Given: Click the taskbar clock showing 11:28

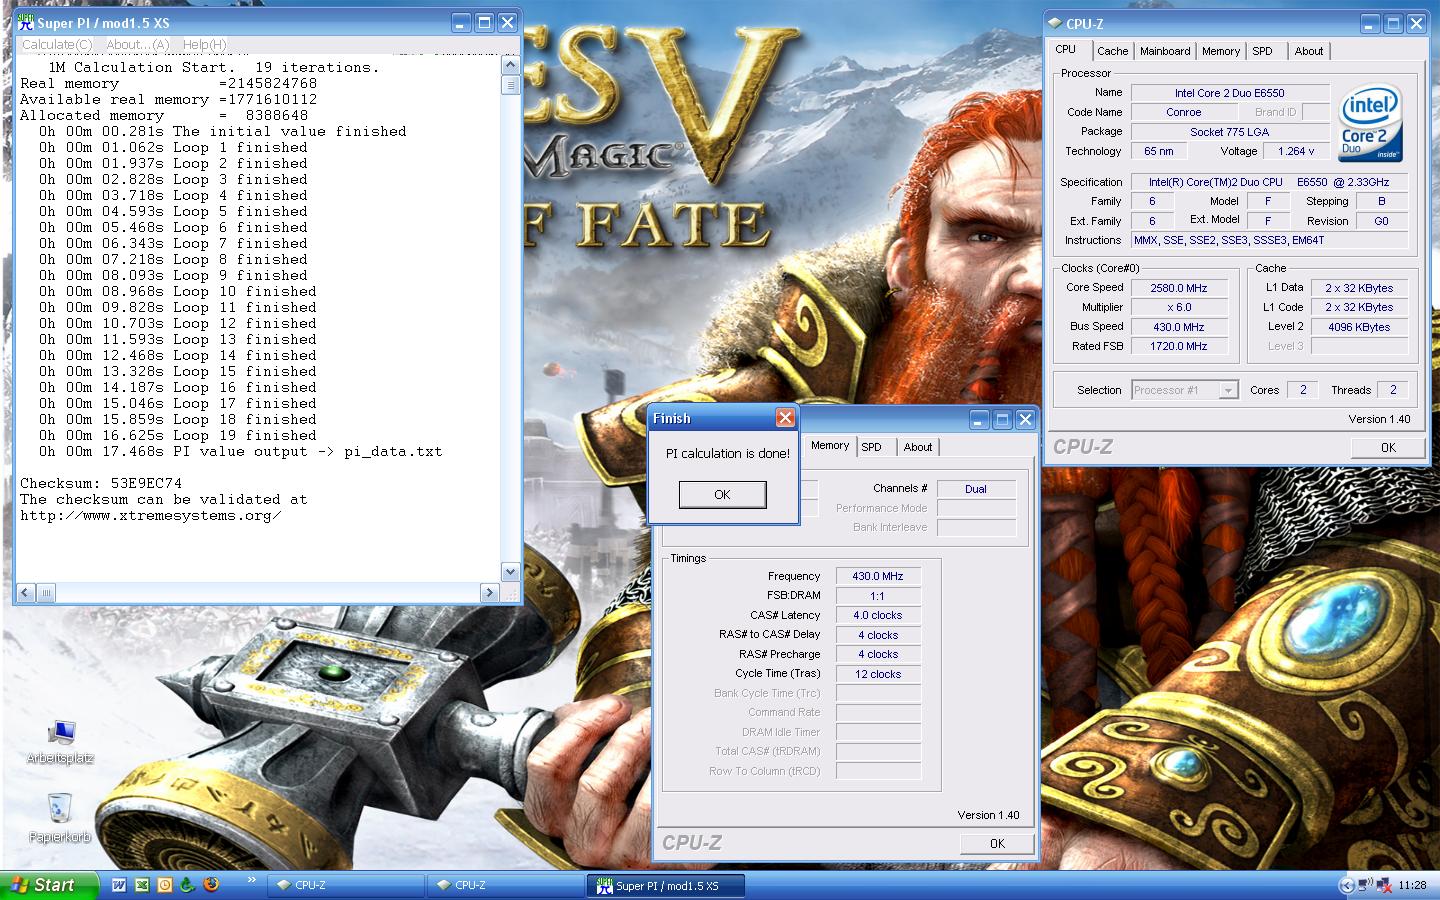Looking at the screenshot, I should (1412, 885).
